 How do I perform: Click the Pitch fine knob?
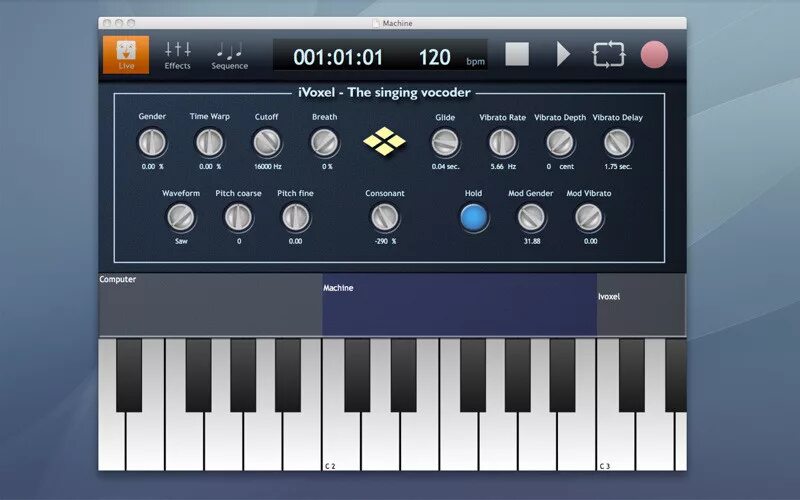[296, 217]
